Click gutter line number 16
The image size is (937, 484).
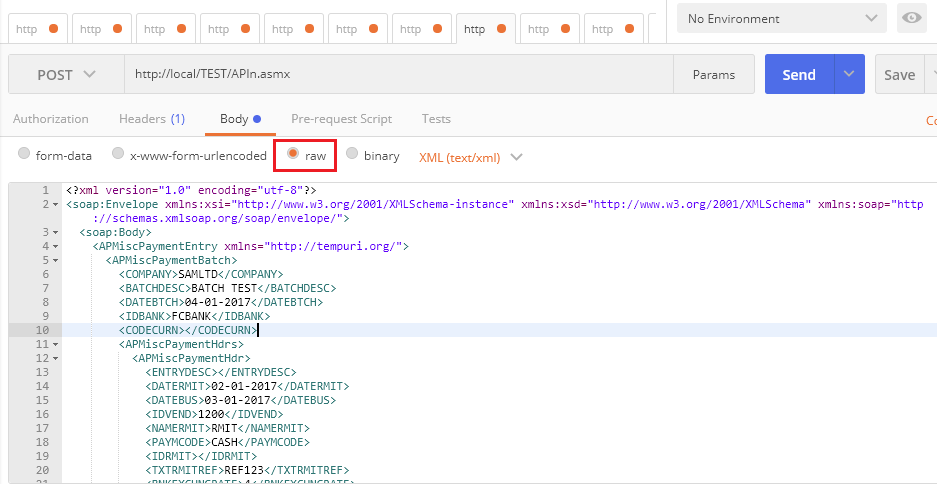[42, 414]
